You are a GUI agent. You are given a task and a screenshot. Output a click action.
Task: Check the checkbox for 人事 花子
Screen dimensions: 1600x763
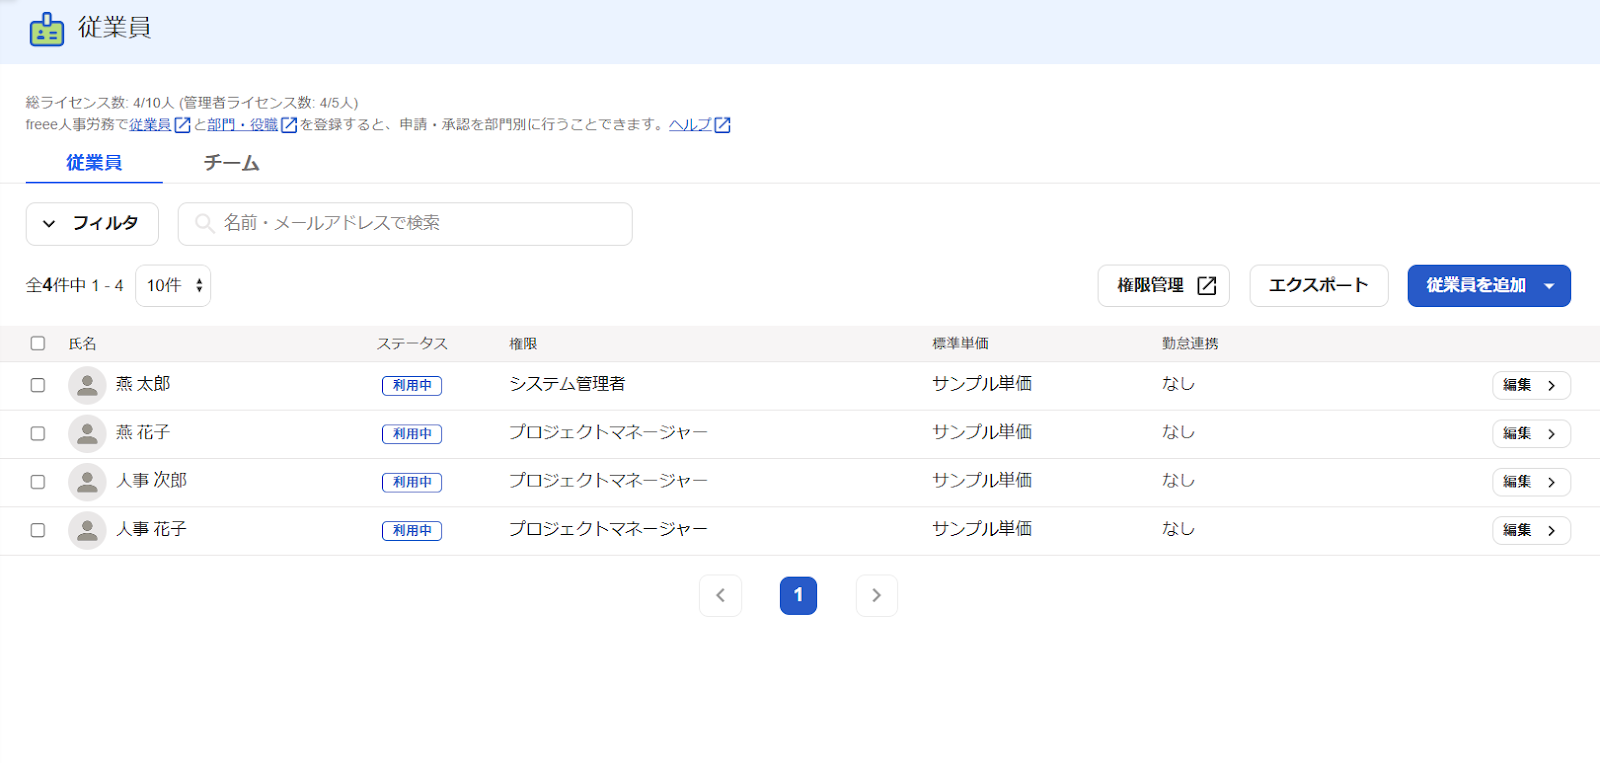(x=38, y=530)
